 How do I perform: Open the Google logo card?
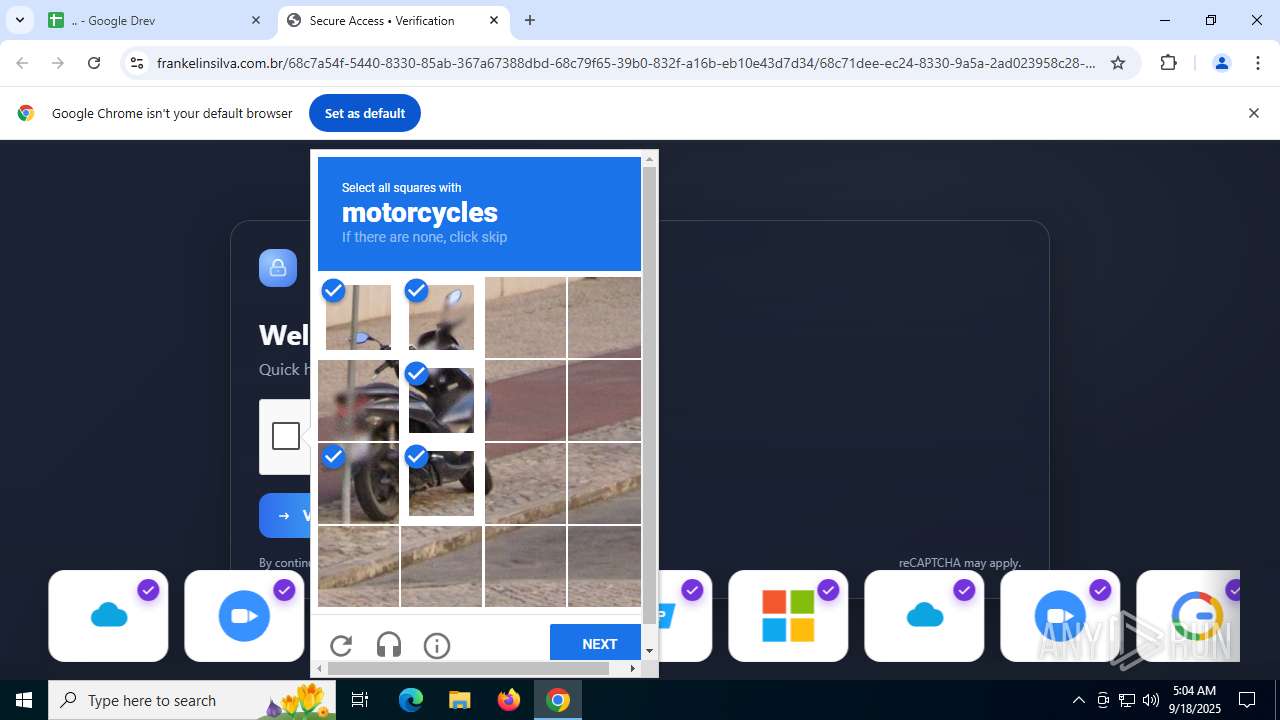tap(1189, 616)
